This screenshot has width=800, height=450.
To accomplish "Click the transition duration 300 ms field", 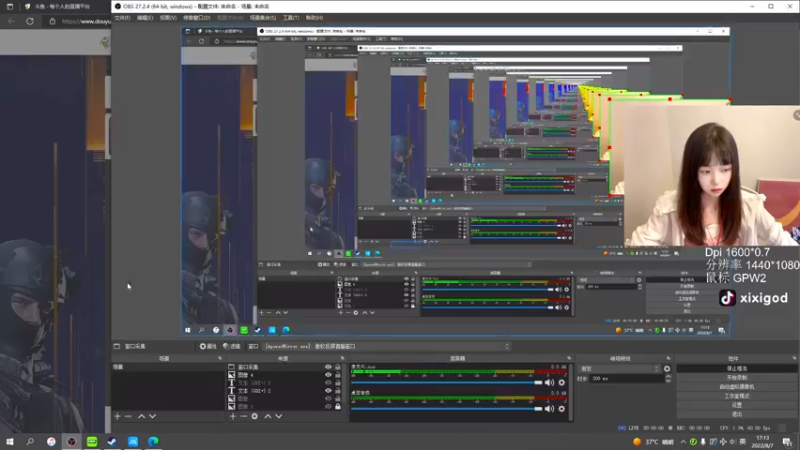I will coord(627,379).
